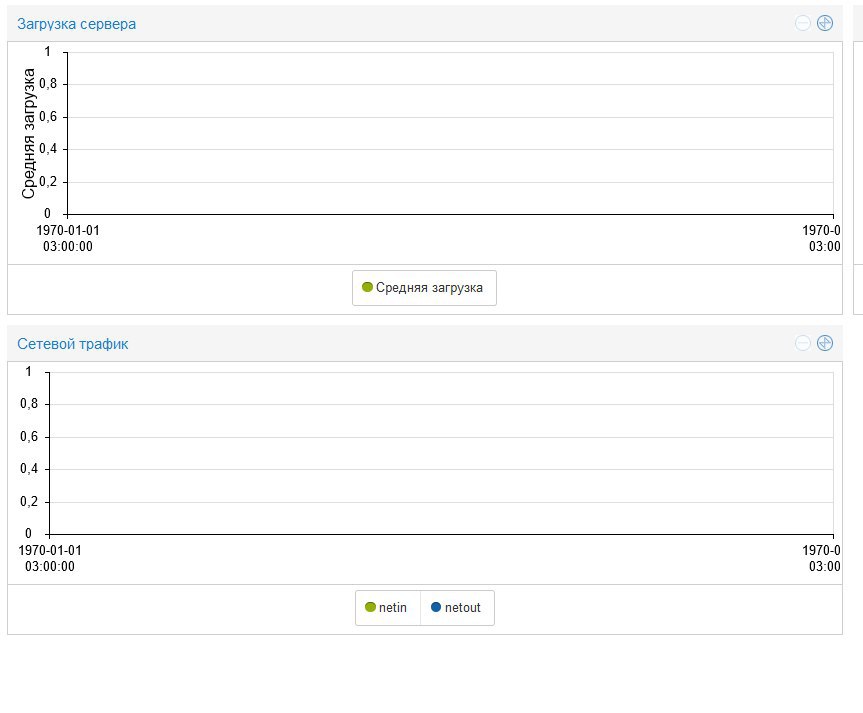Click the 1970-01-01 start date under Сетевой трафик chart

[50, 550]
